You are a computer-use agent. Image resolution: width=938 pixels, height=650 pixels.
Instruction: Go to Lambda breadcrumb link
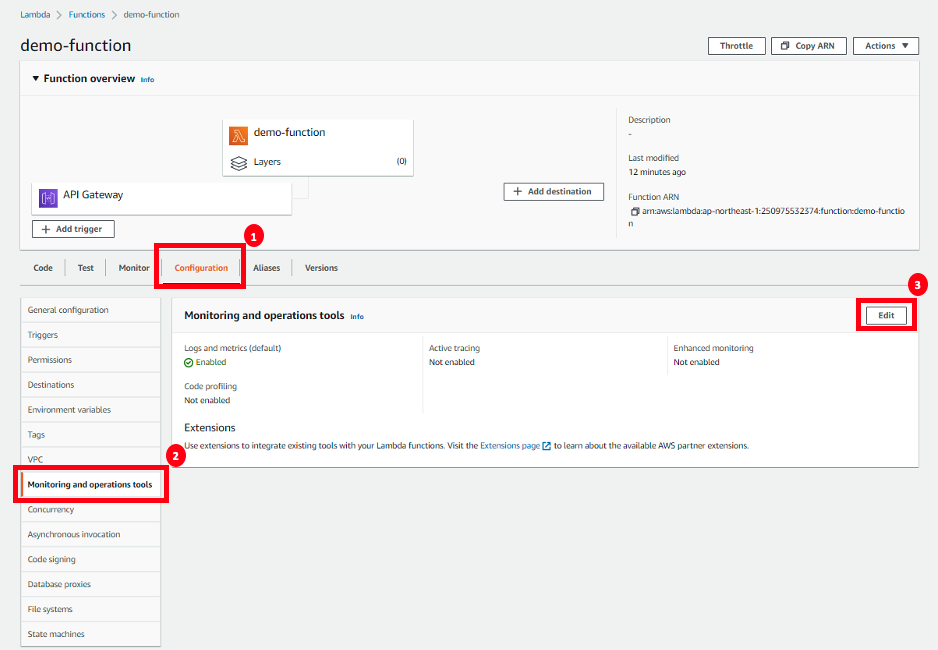(x=35, y=15)
